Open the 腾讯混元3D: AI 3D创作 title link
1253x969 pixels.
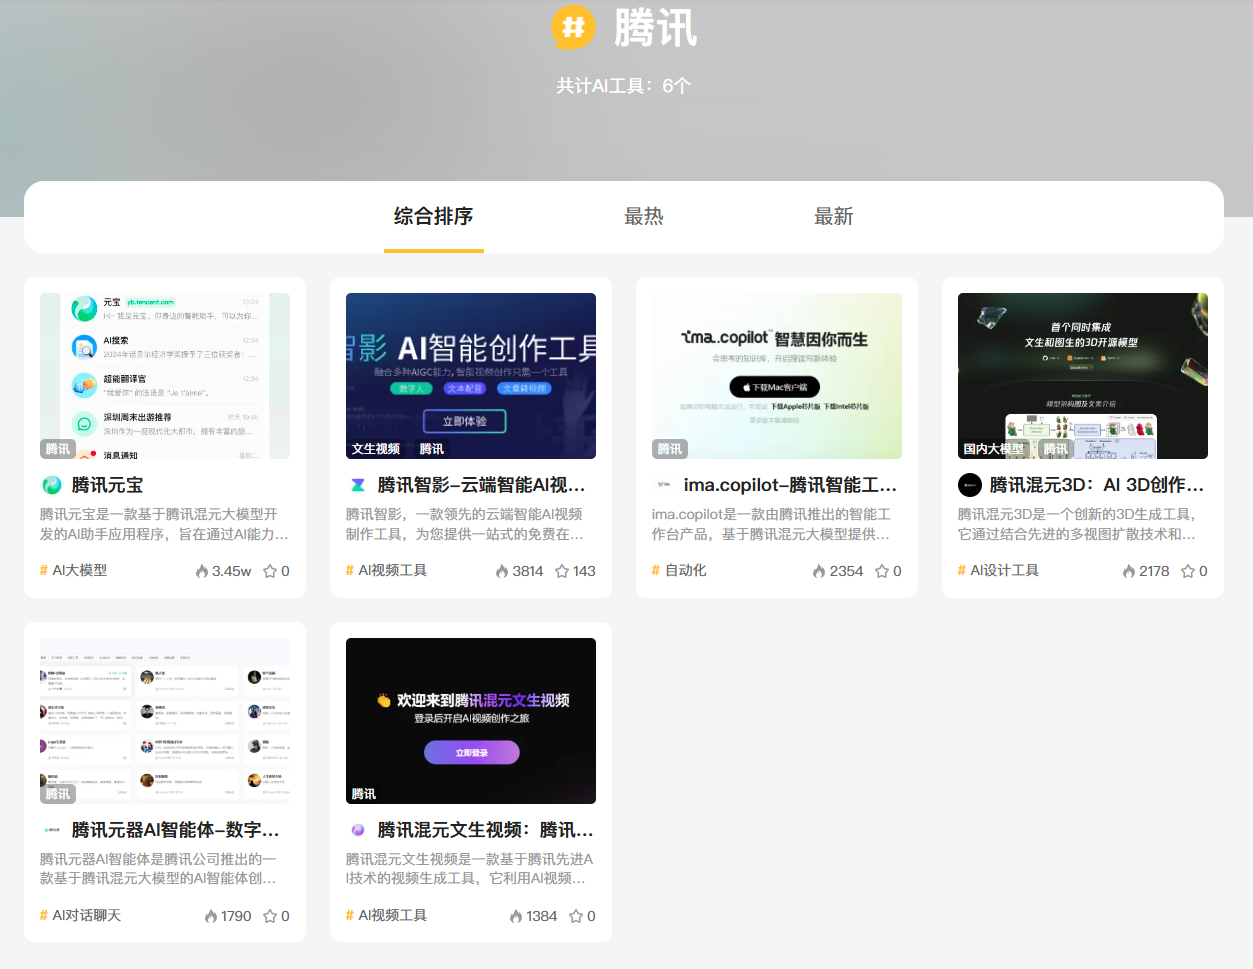[1097, 485]
